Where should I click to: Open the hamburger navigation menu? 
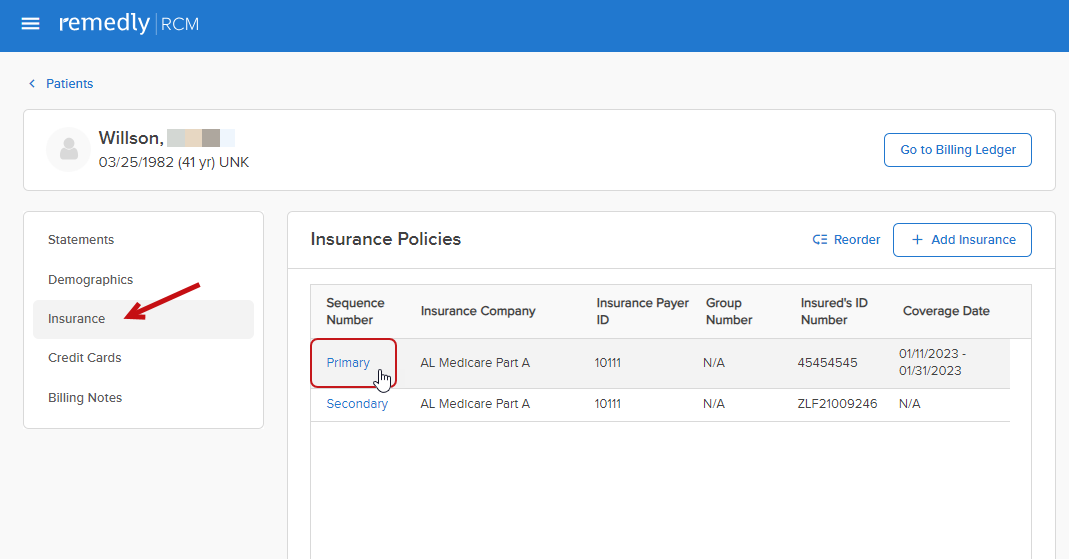point(30,24)
